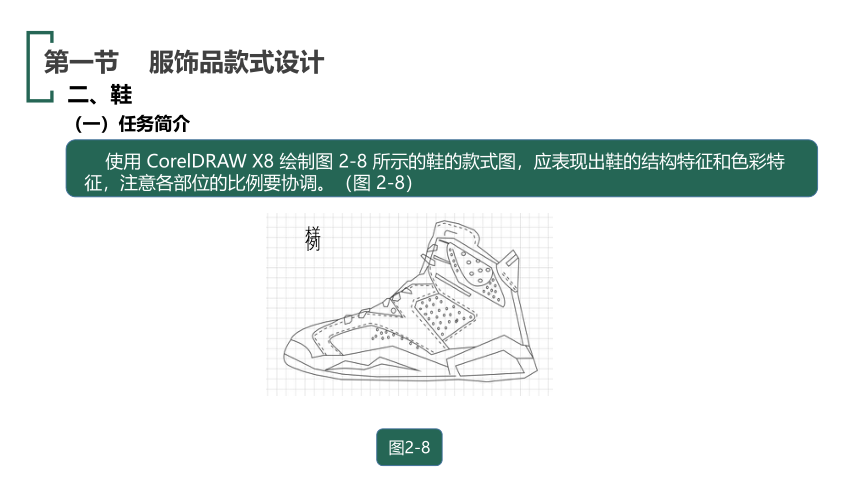Image resolution: width=860 pixels, height=484 pixels.
Task: Click the green bracket decoration beside title
Action: (39, 66)
